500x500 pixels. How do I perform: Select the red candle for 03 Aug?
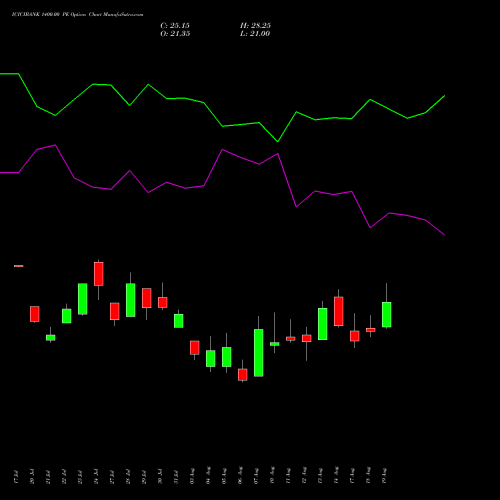coord(195,348)
